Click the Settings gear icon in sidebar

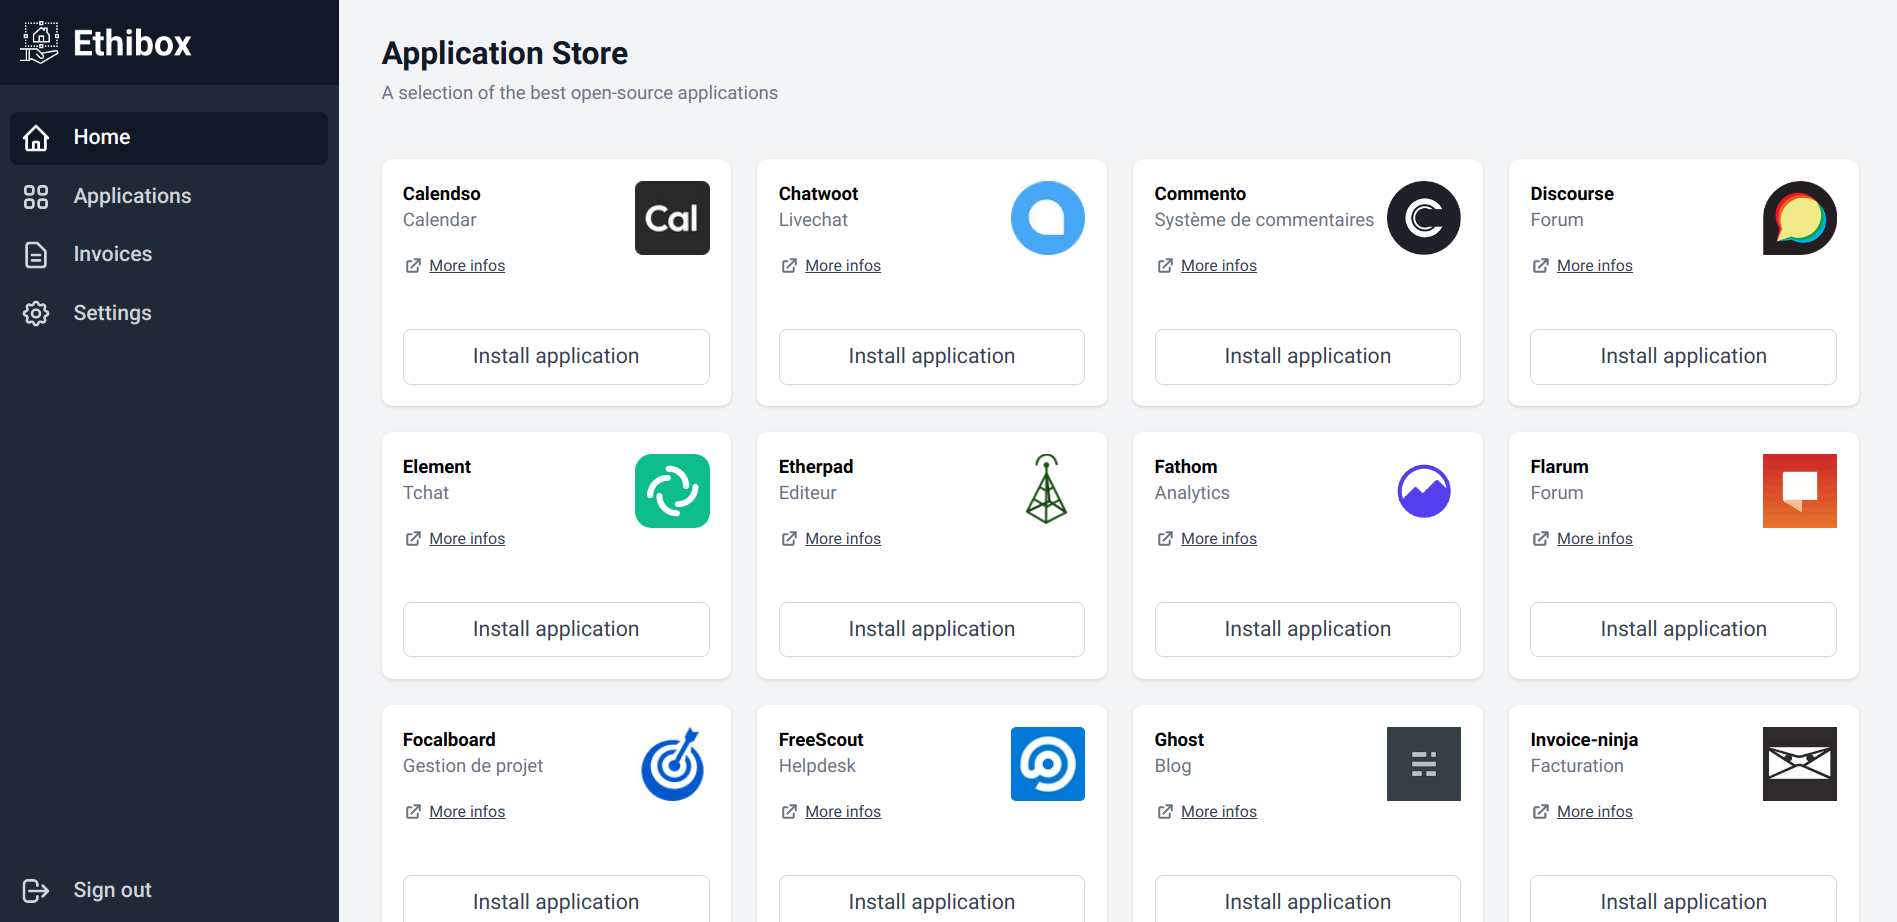tap(36, 314)
